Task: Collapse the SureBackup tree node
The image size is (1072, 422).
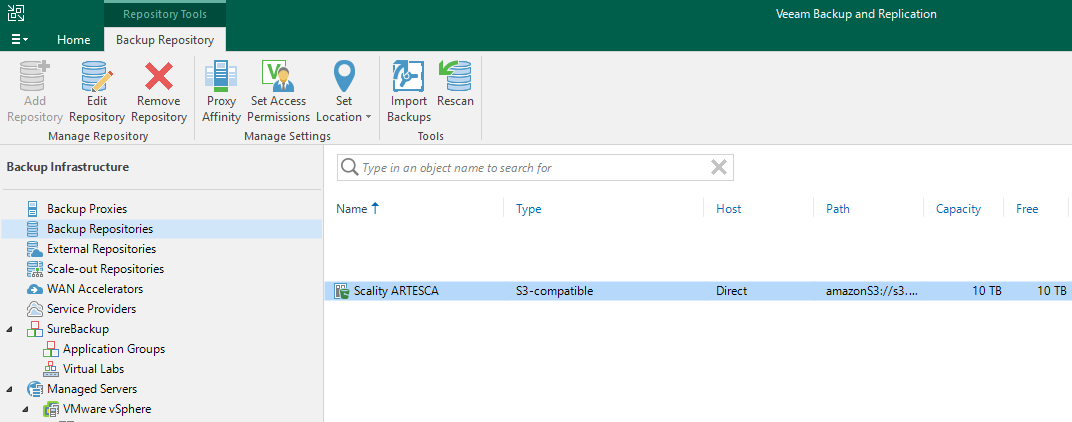Action: [x=10, y=330]
